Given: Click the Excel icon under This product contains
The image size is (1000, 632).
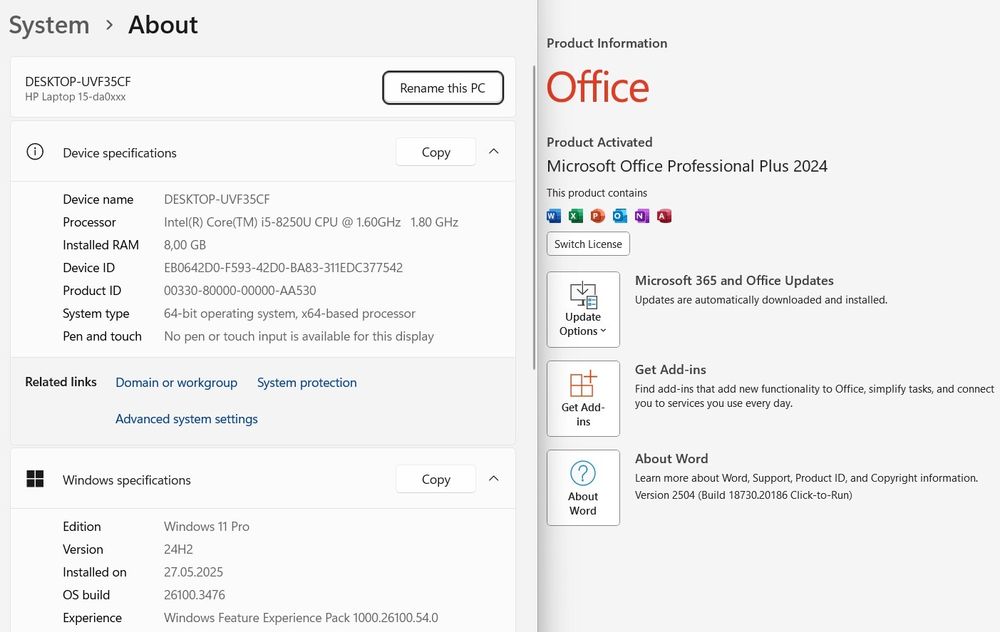Looking at the screenshot, I should tap(576, 216).
